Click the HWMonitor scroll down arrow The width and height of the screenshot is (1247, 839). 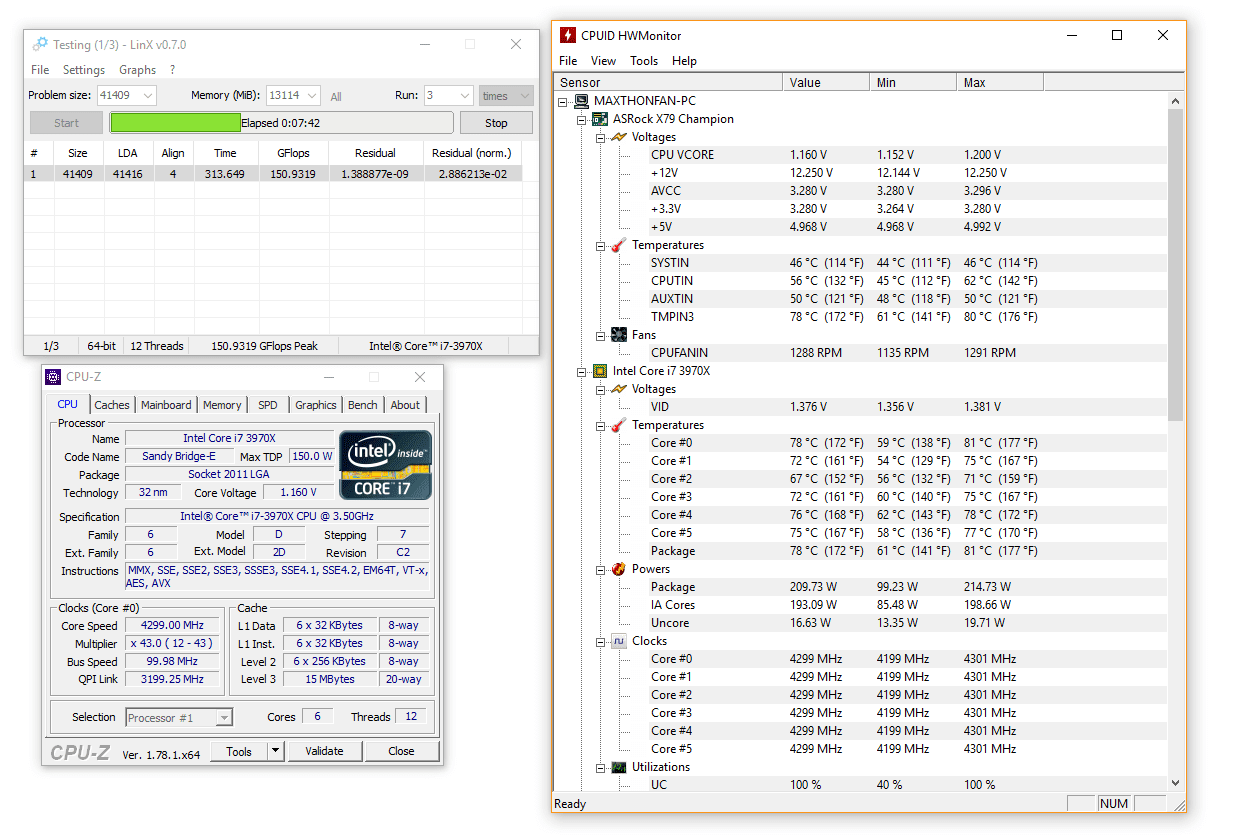click(x=1175, y=784)
